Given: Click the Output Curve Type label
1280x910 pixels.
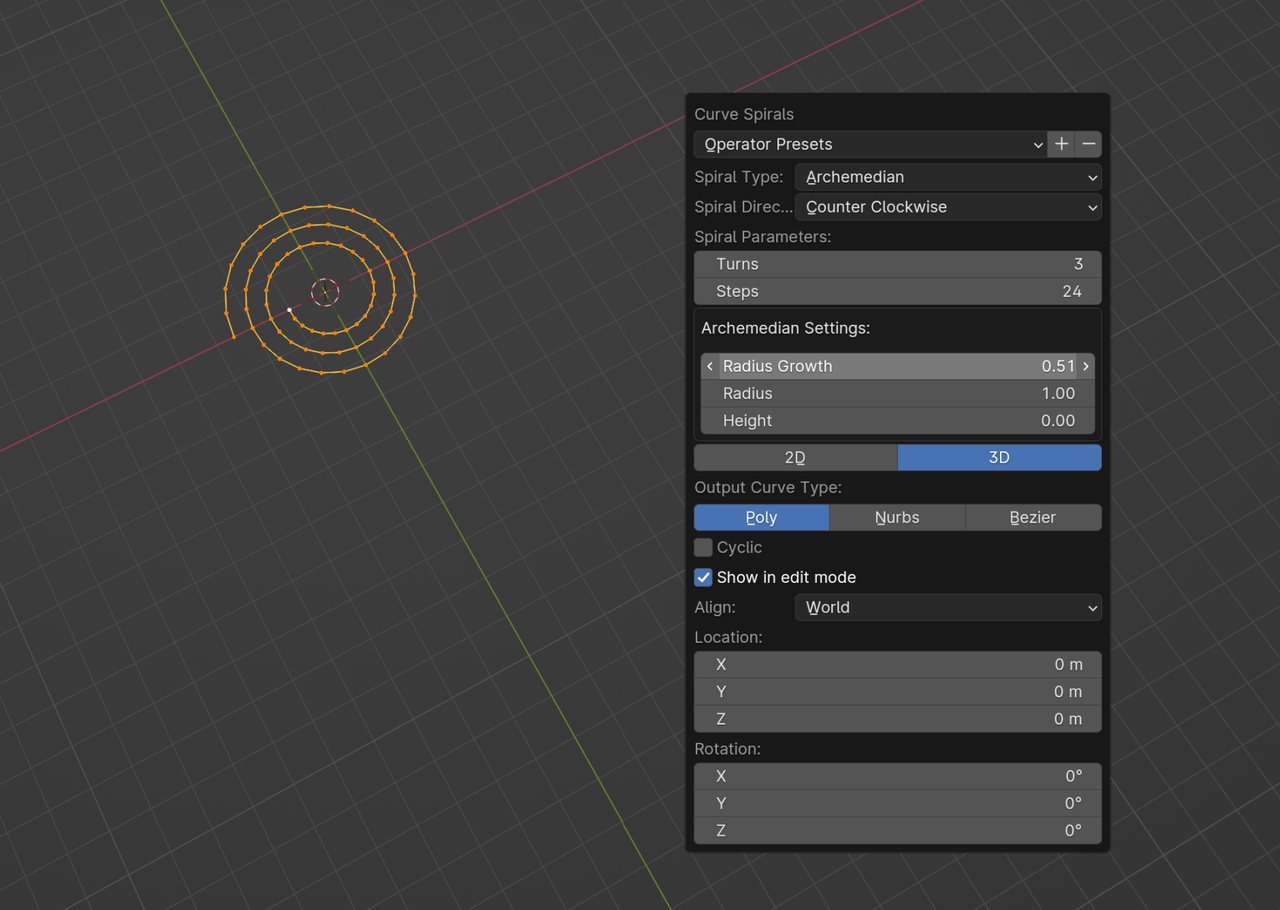Looking at the screenshot, I should pyautogui.click(x=768, y=487).
